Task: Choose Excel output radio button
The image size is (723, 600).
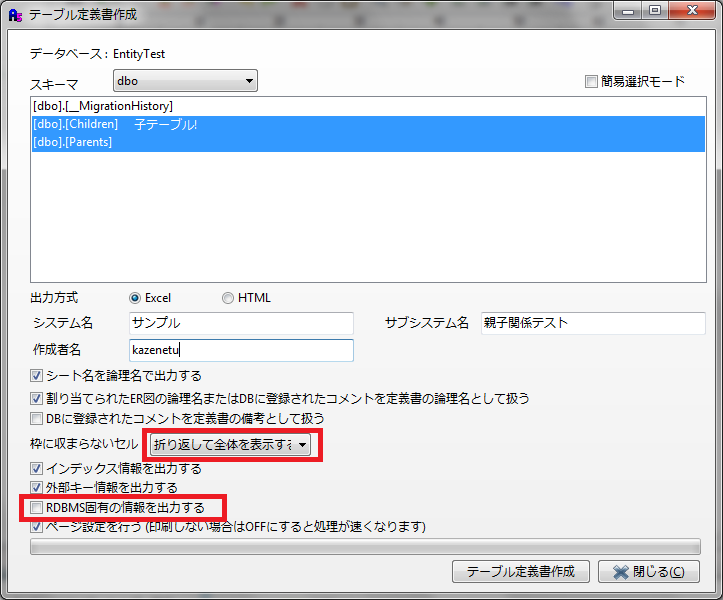Action: click(135, 298)
